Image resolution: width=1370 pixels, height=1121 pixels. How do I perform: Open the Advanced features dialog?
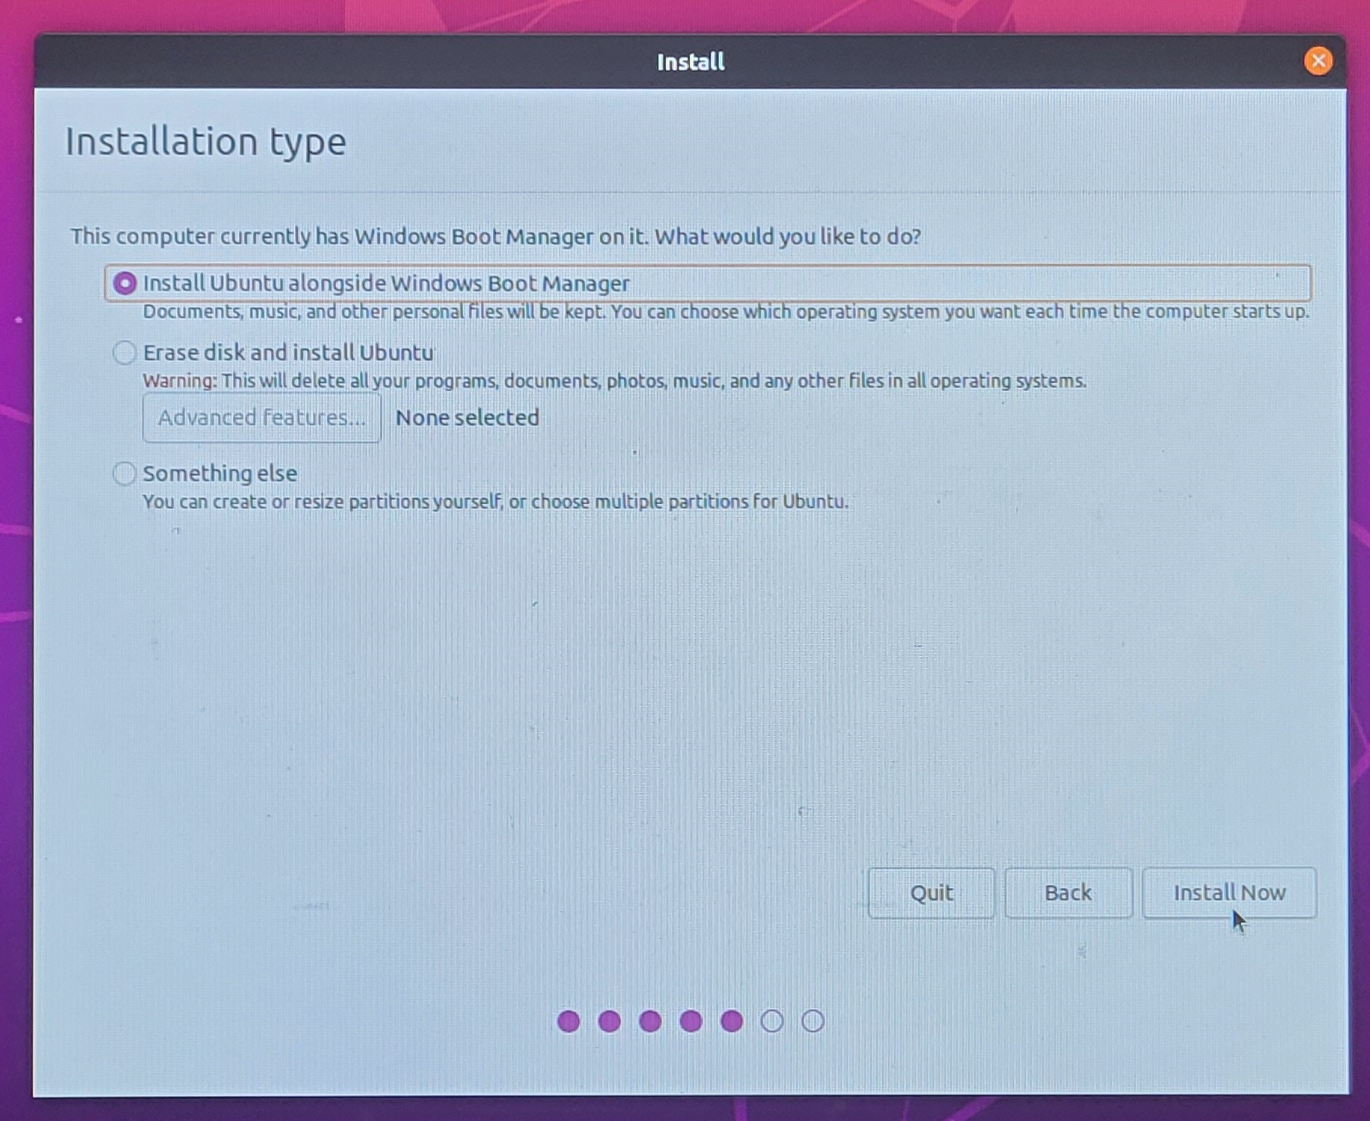click(262, 417)
